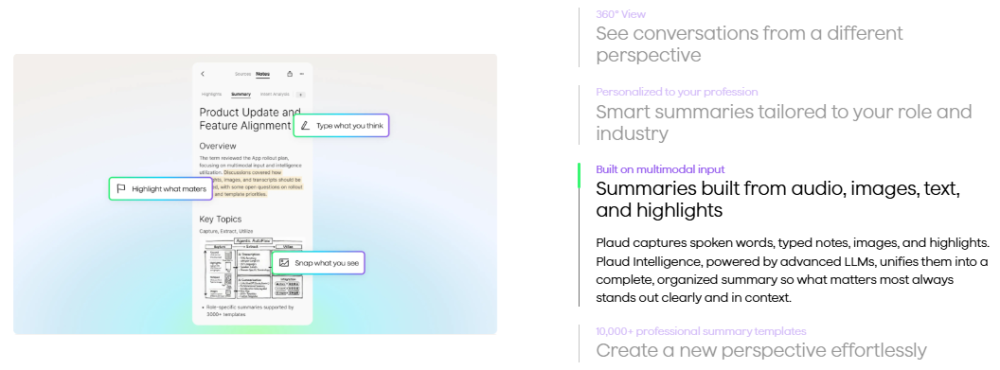Select the Notes tab

tap(263, 74)
